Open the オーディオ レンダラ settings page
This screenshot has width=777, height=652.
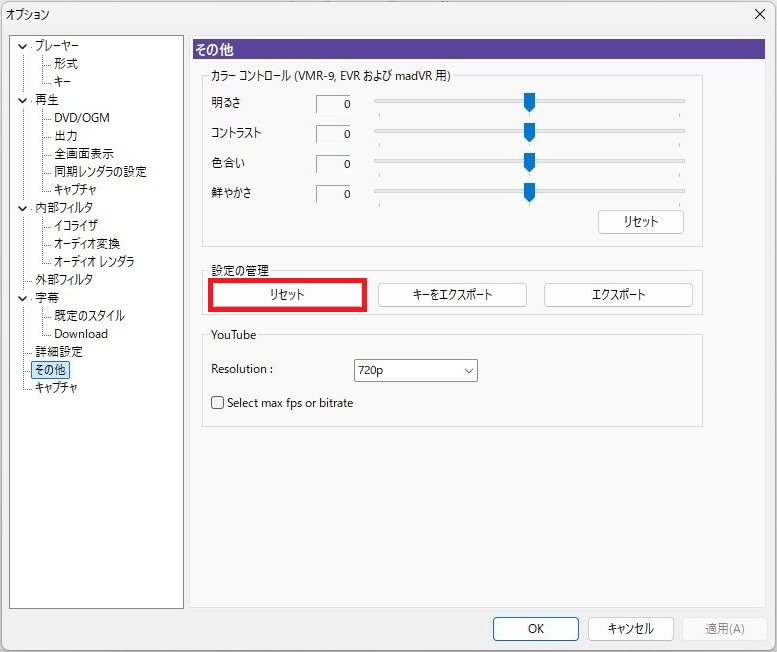94,262
